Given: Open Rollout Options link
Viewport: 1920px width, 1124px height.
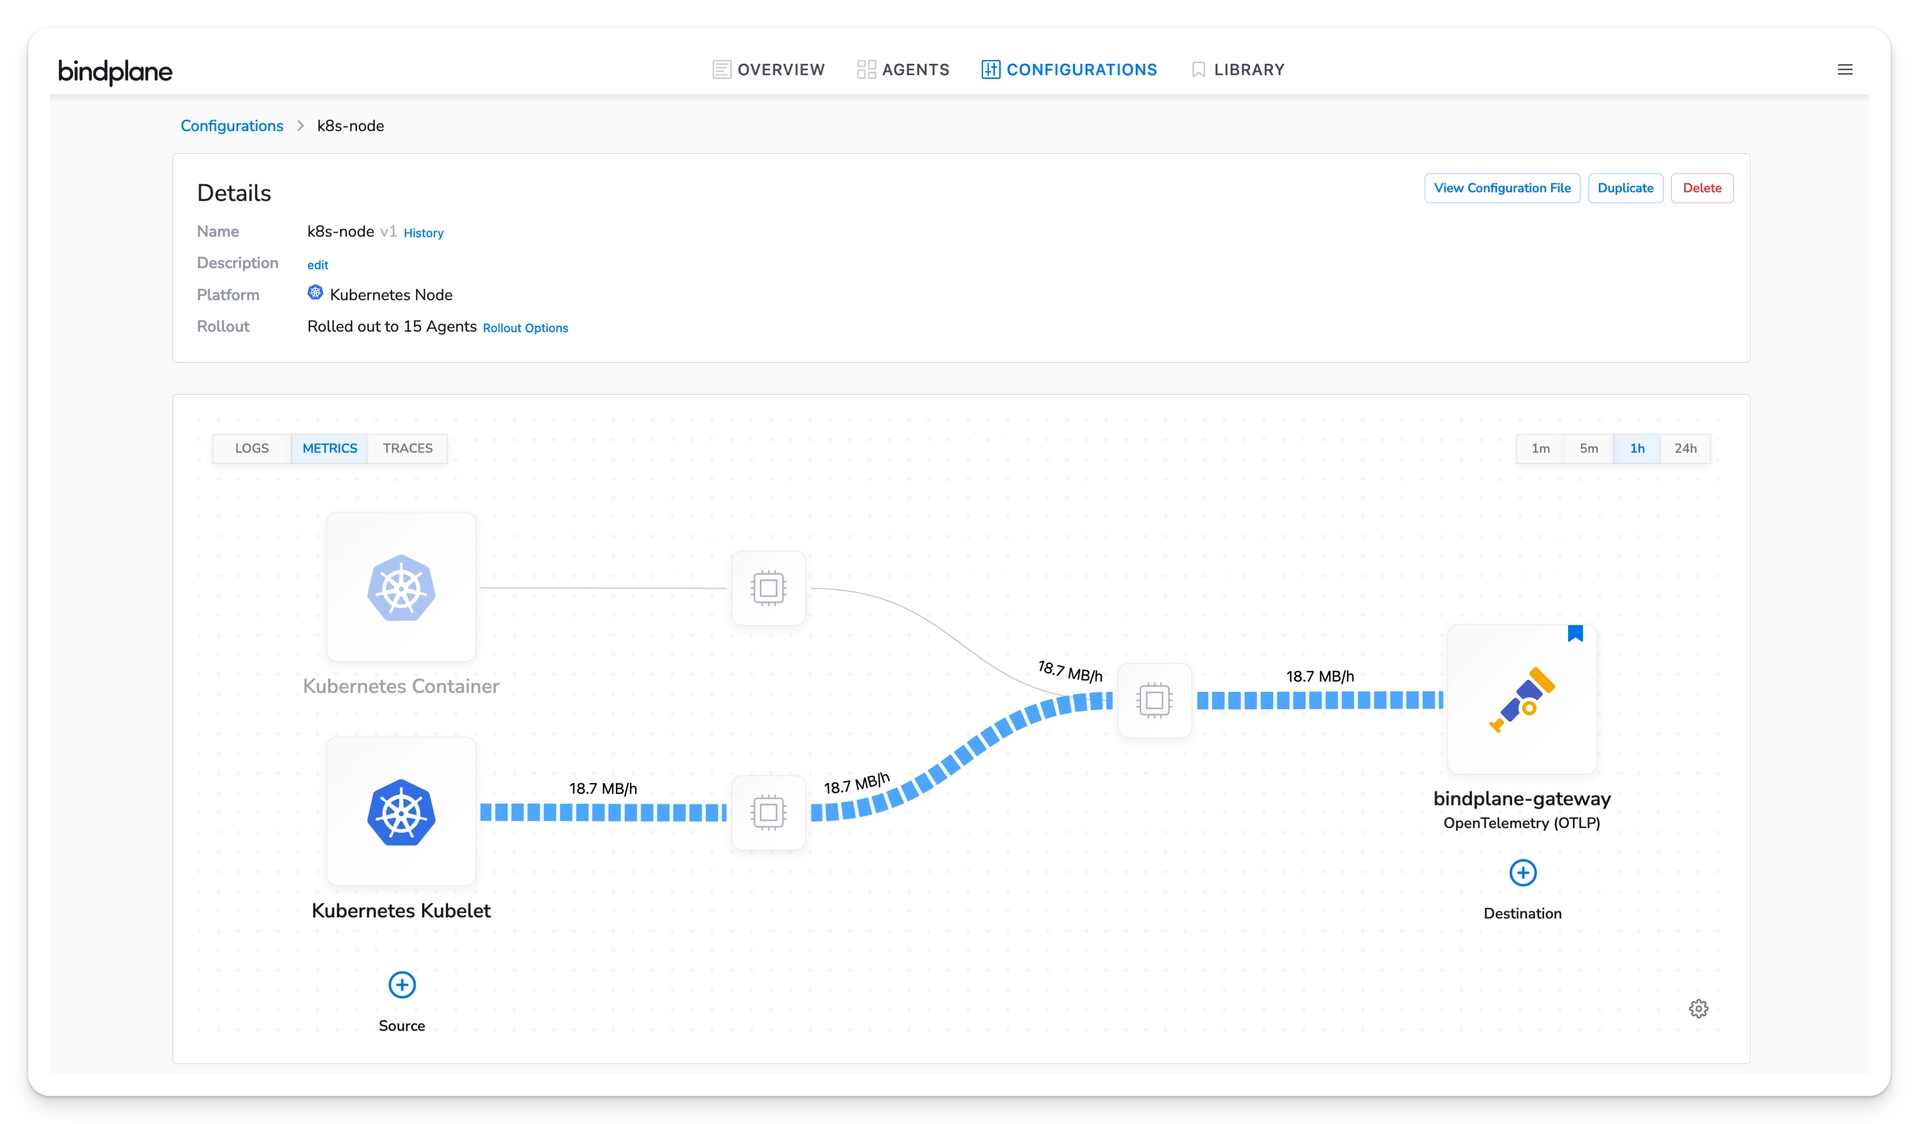Looking at the screenshot, I should 525,328.
